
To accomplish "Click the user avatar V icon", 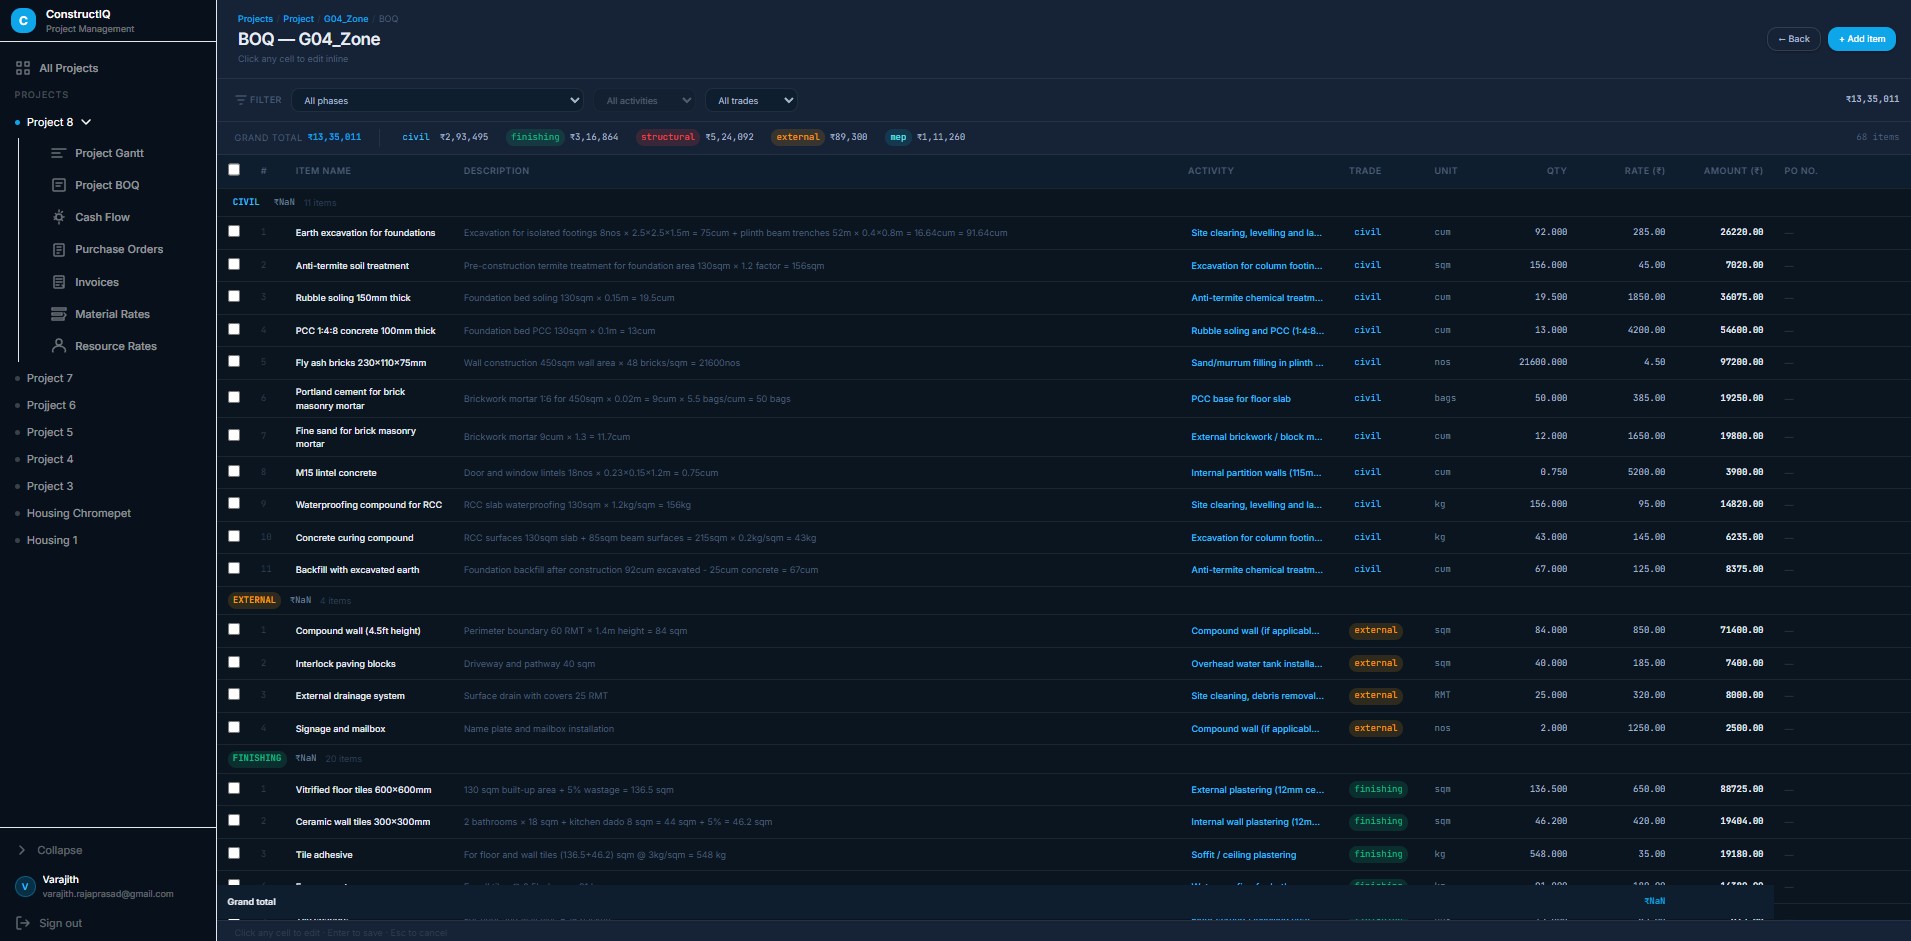I will (x=25, y=886).
